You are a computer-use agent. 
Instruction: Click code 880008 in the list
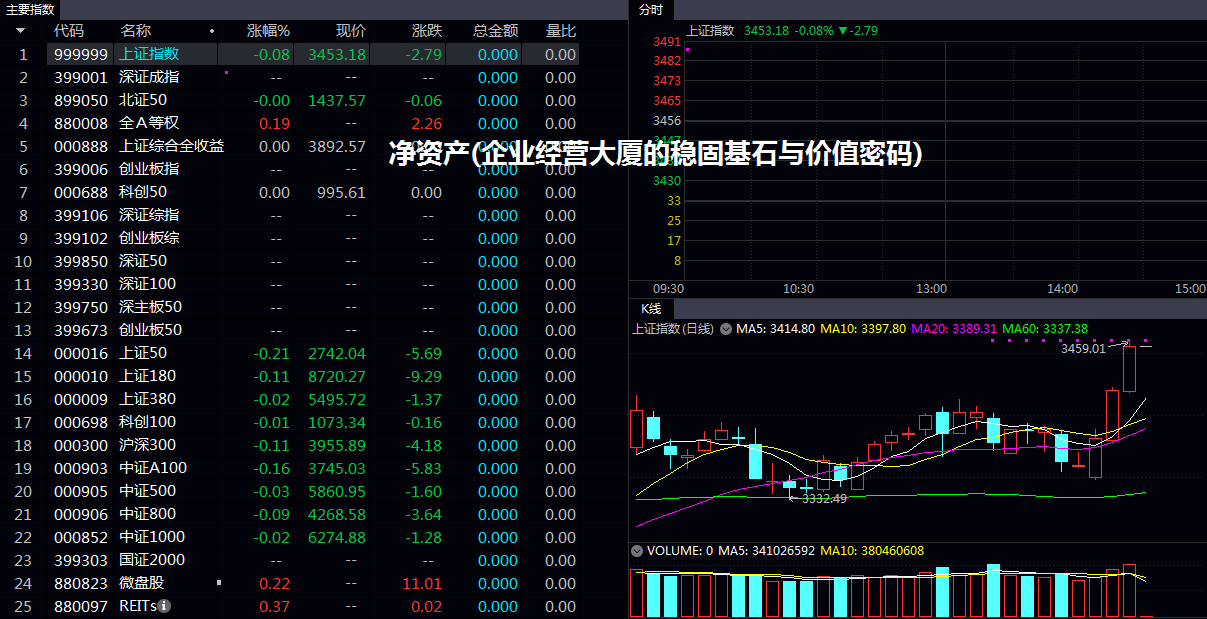click(81, 123)
